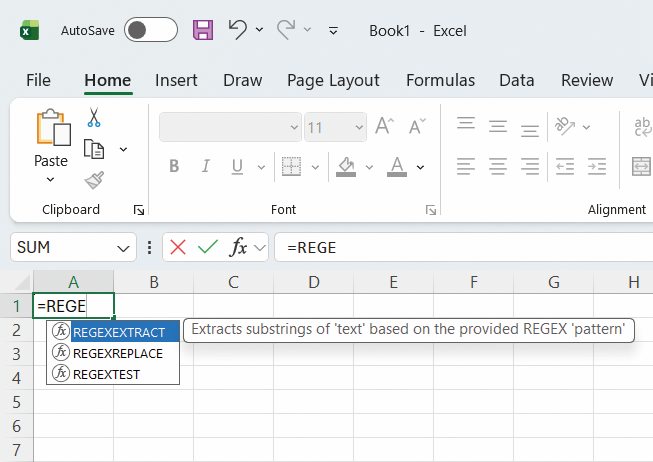Open the Page Layout tab
The image size is (653, 462).
coord(333,80)
